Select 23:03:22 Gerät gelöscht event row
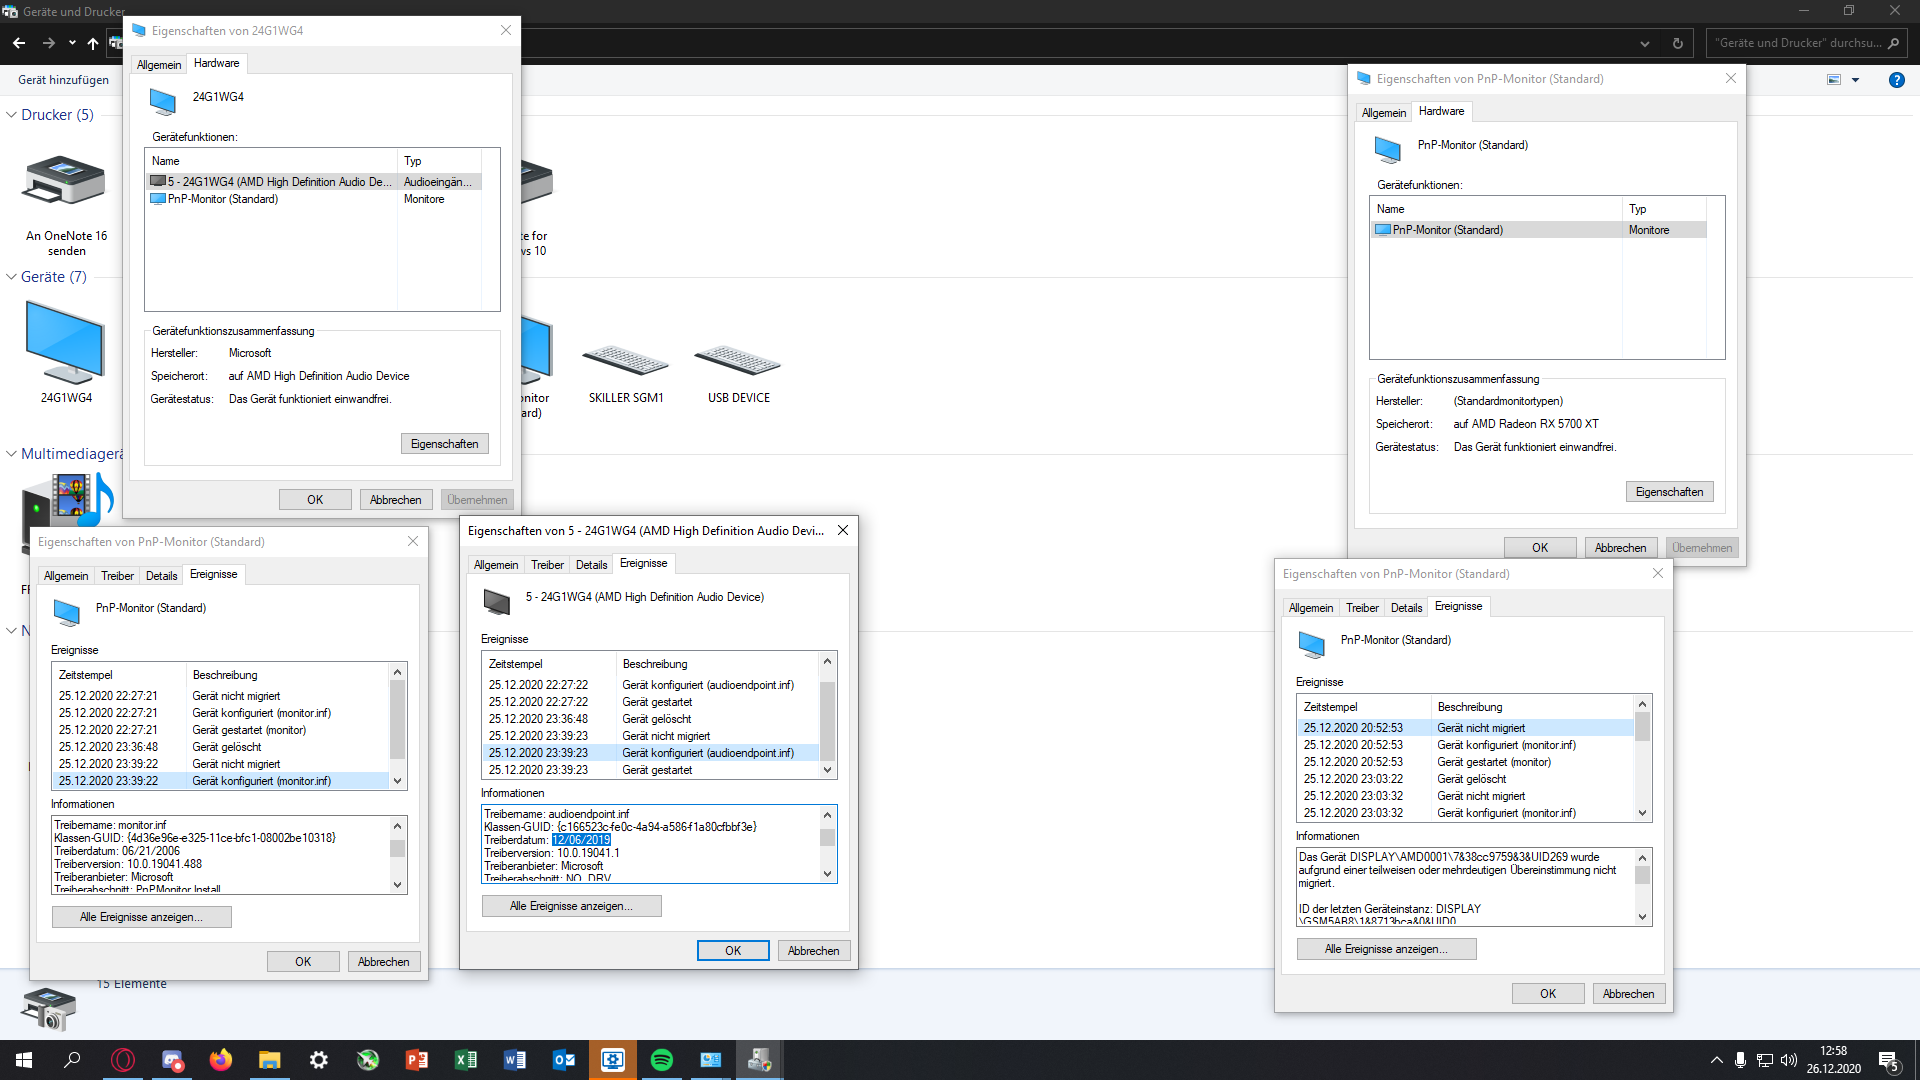Viewport: 1920px width, 1080px height. [x=1466, y=779]
